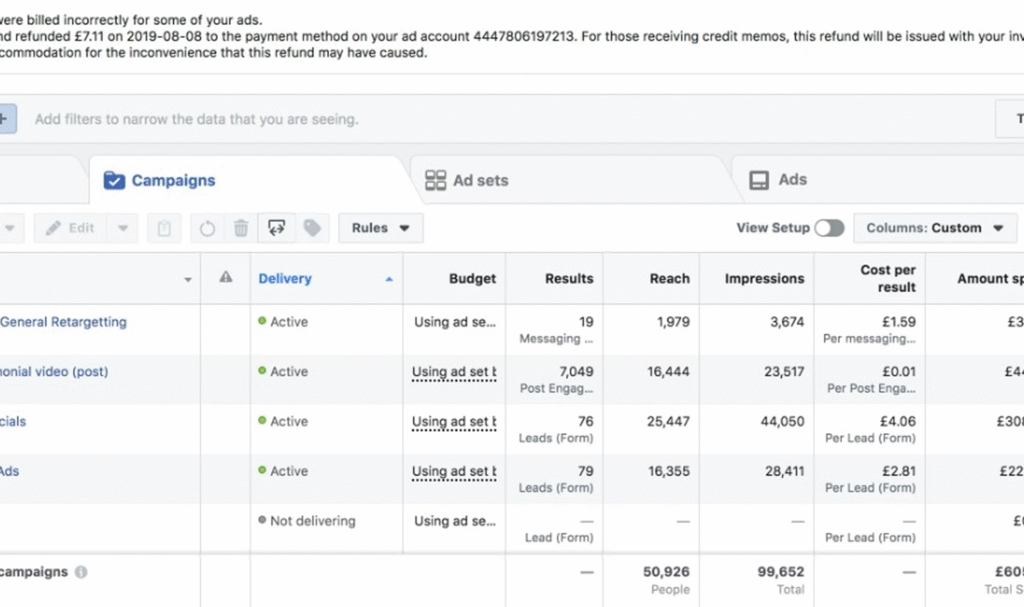Click the warning triangle column header
1024x607 pixels.
226,278
